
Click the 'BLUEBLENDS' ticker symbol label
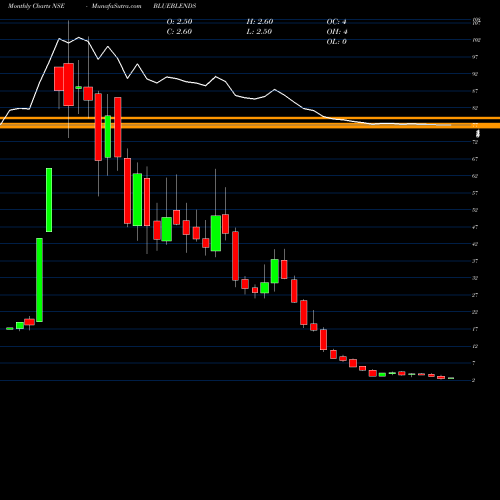[x=175, y=6]
